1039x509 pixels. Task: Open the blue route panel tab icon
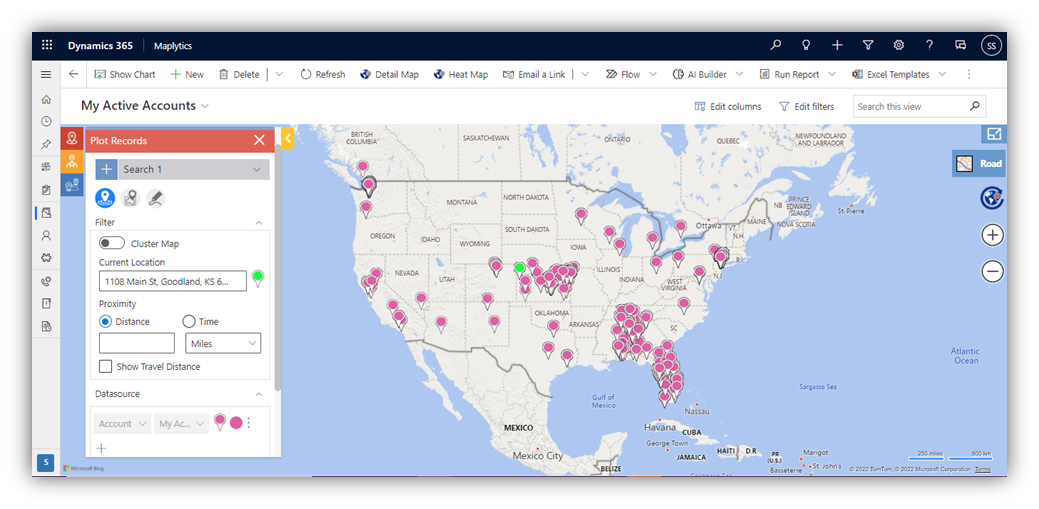[72, 184]
